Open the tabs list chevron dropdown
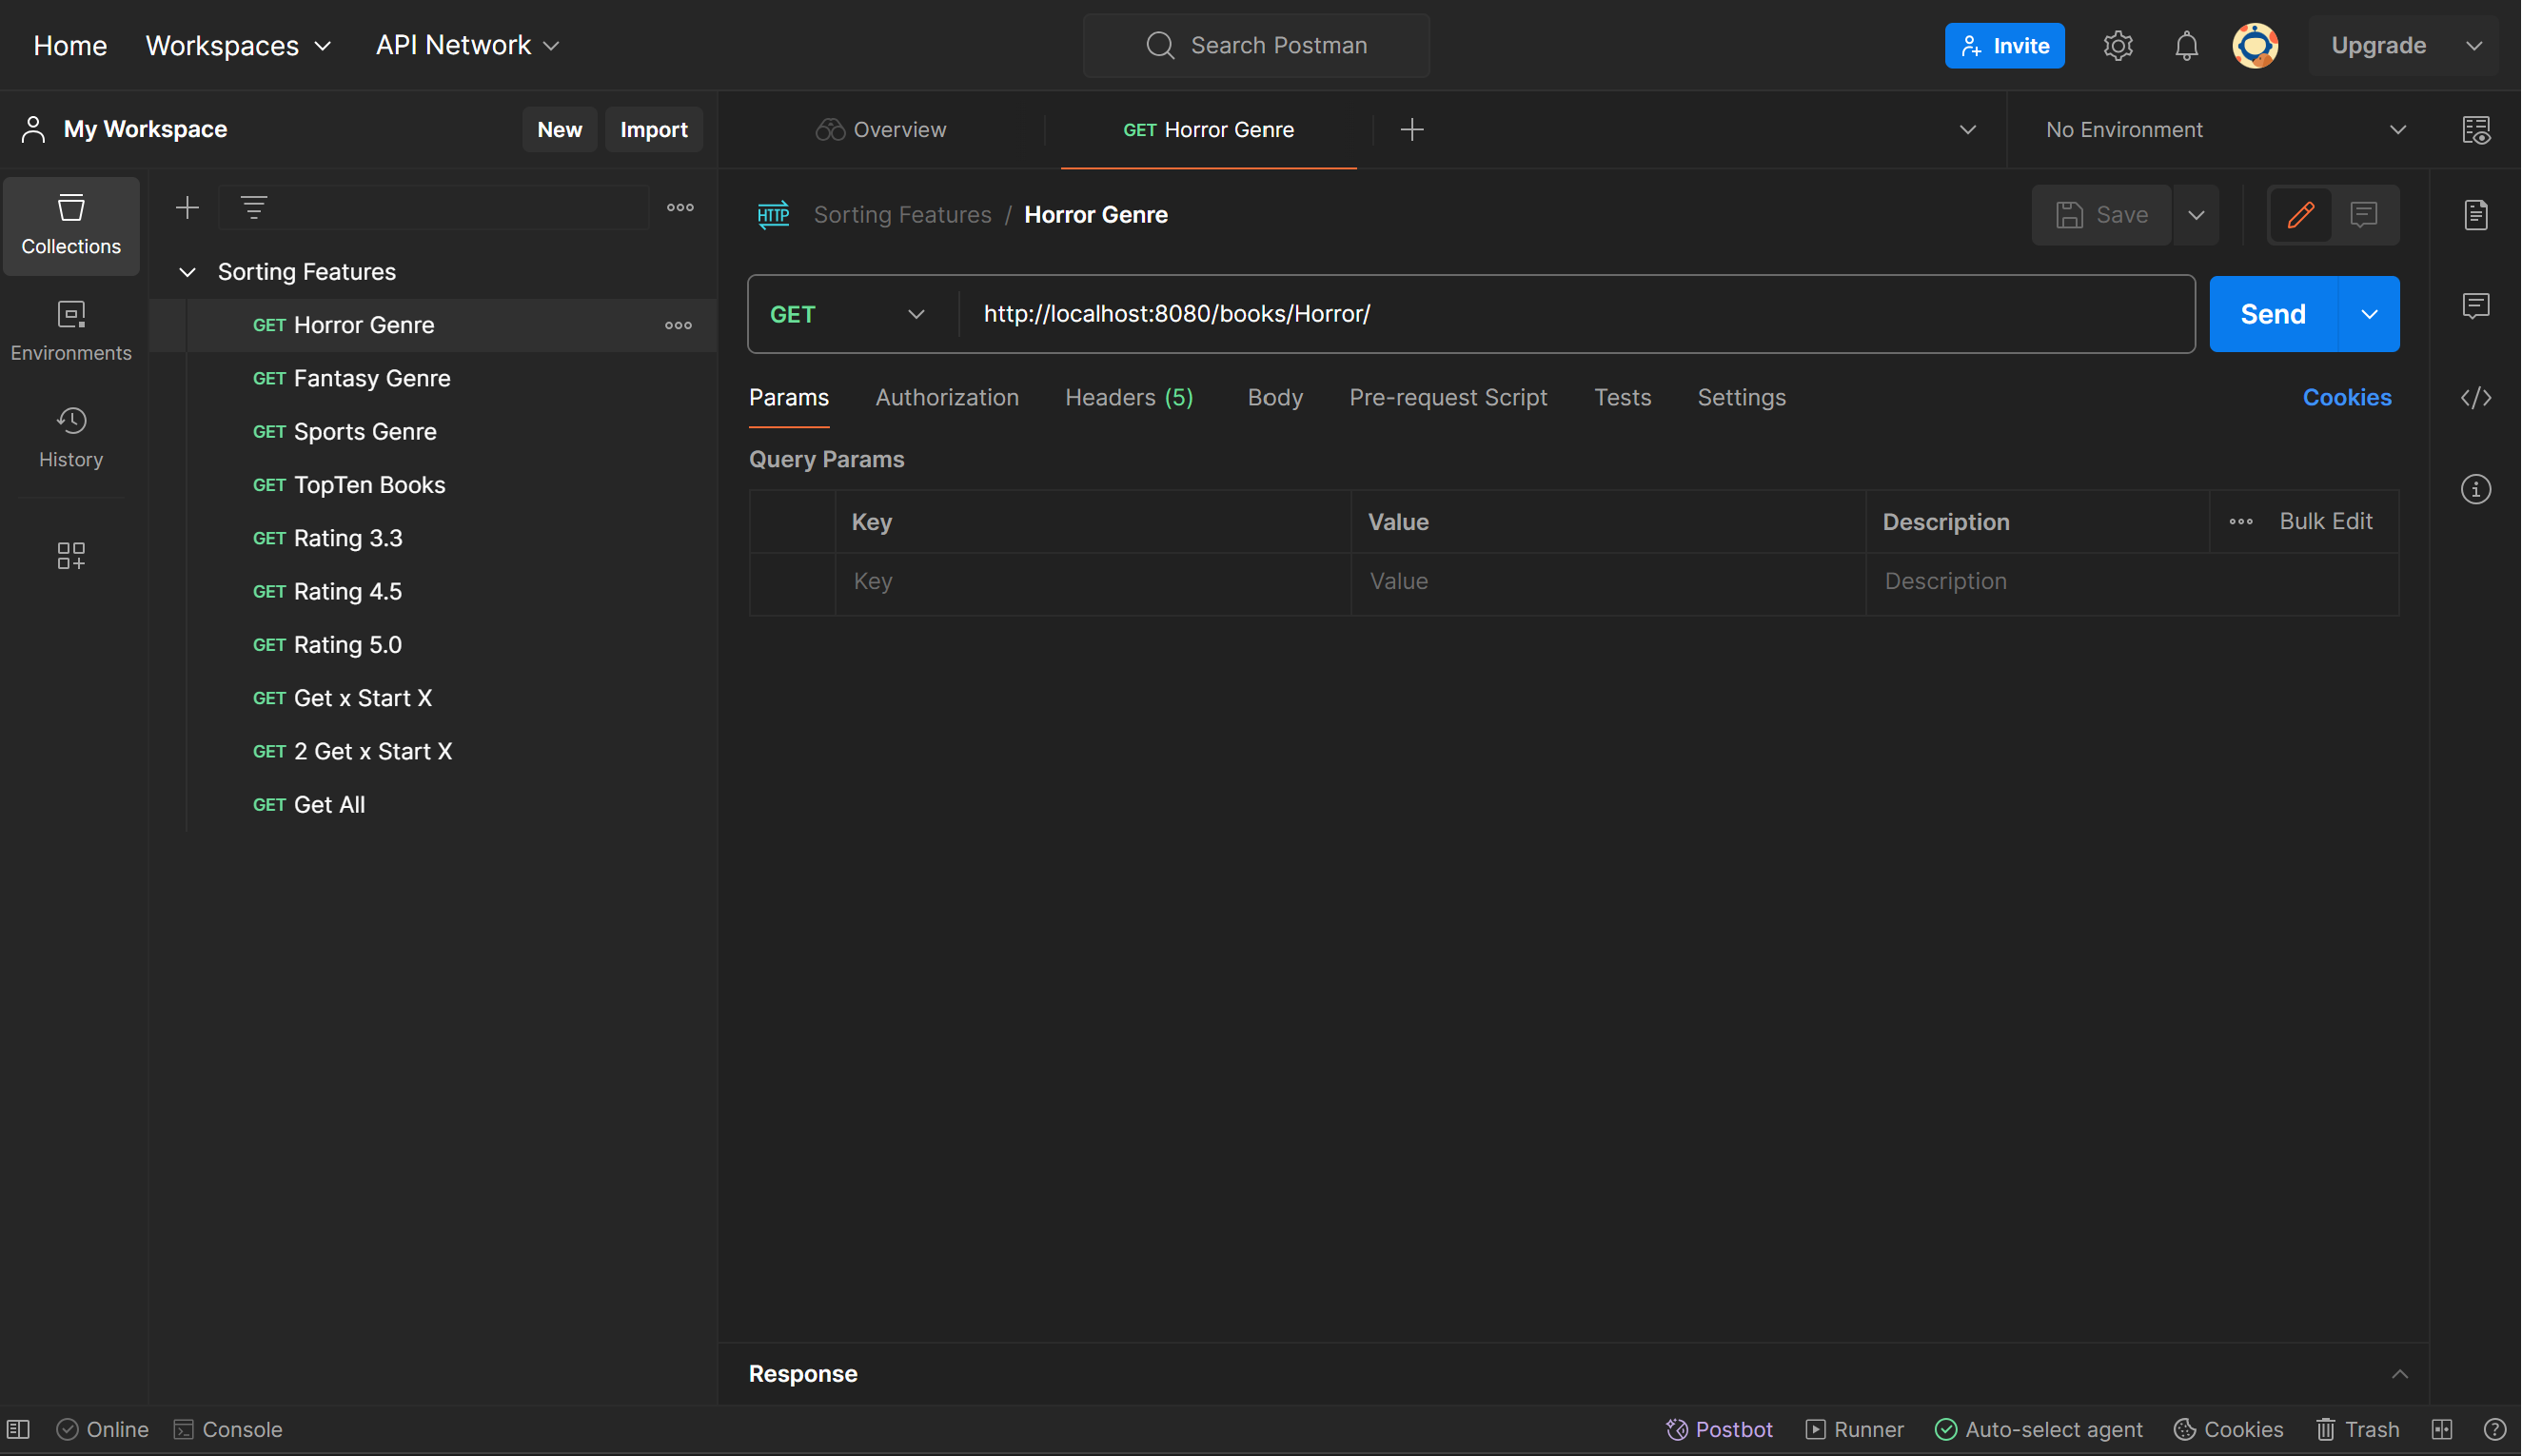The image size is (2522, 1456). click(1968, 130)
